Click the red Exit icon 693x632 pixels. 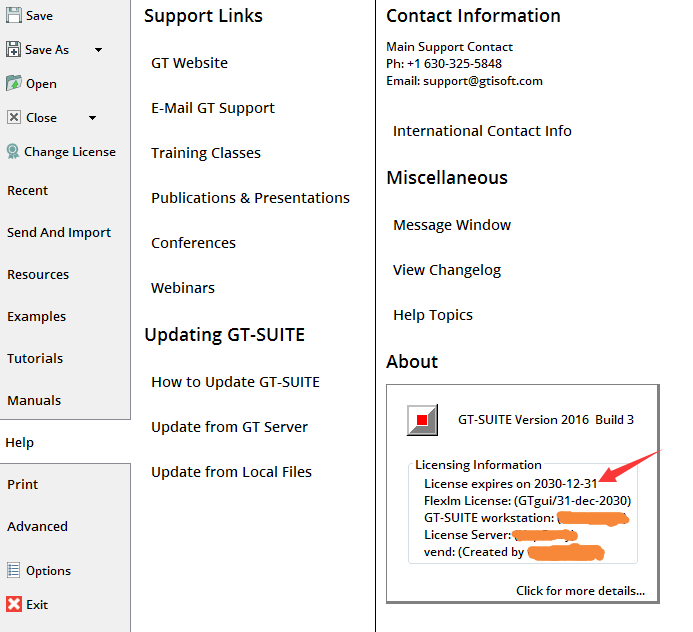[x=14, y=604]
